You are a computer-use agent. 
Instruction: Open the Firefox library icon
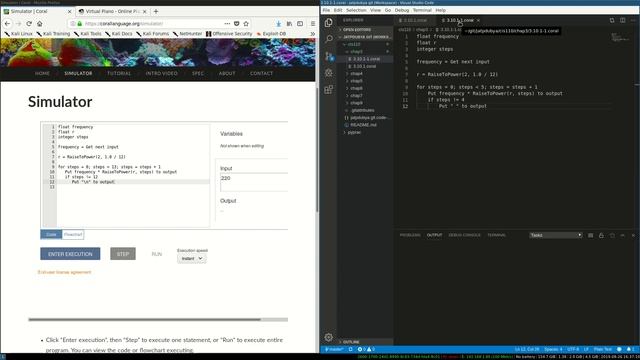pyautogui.click(x=289, y=24)
